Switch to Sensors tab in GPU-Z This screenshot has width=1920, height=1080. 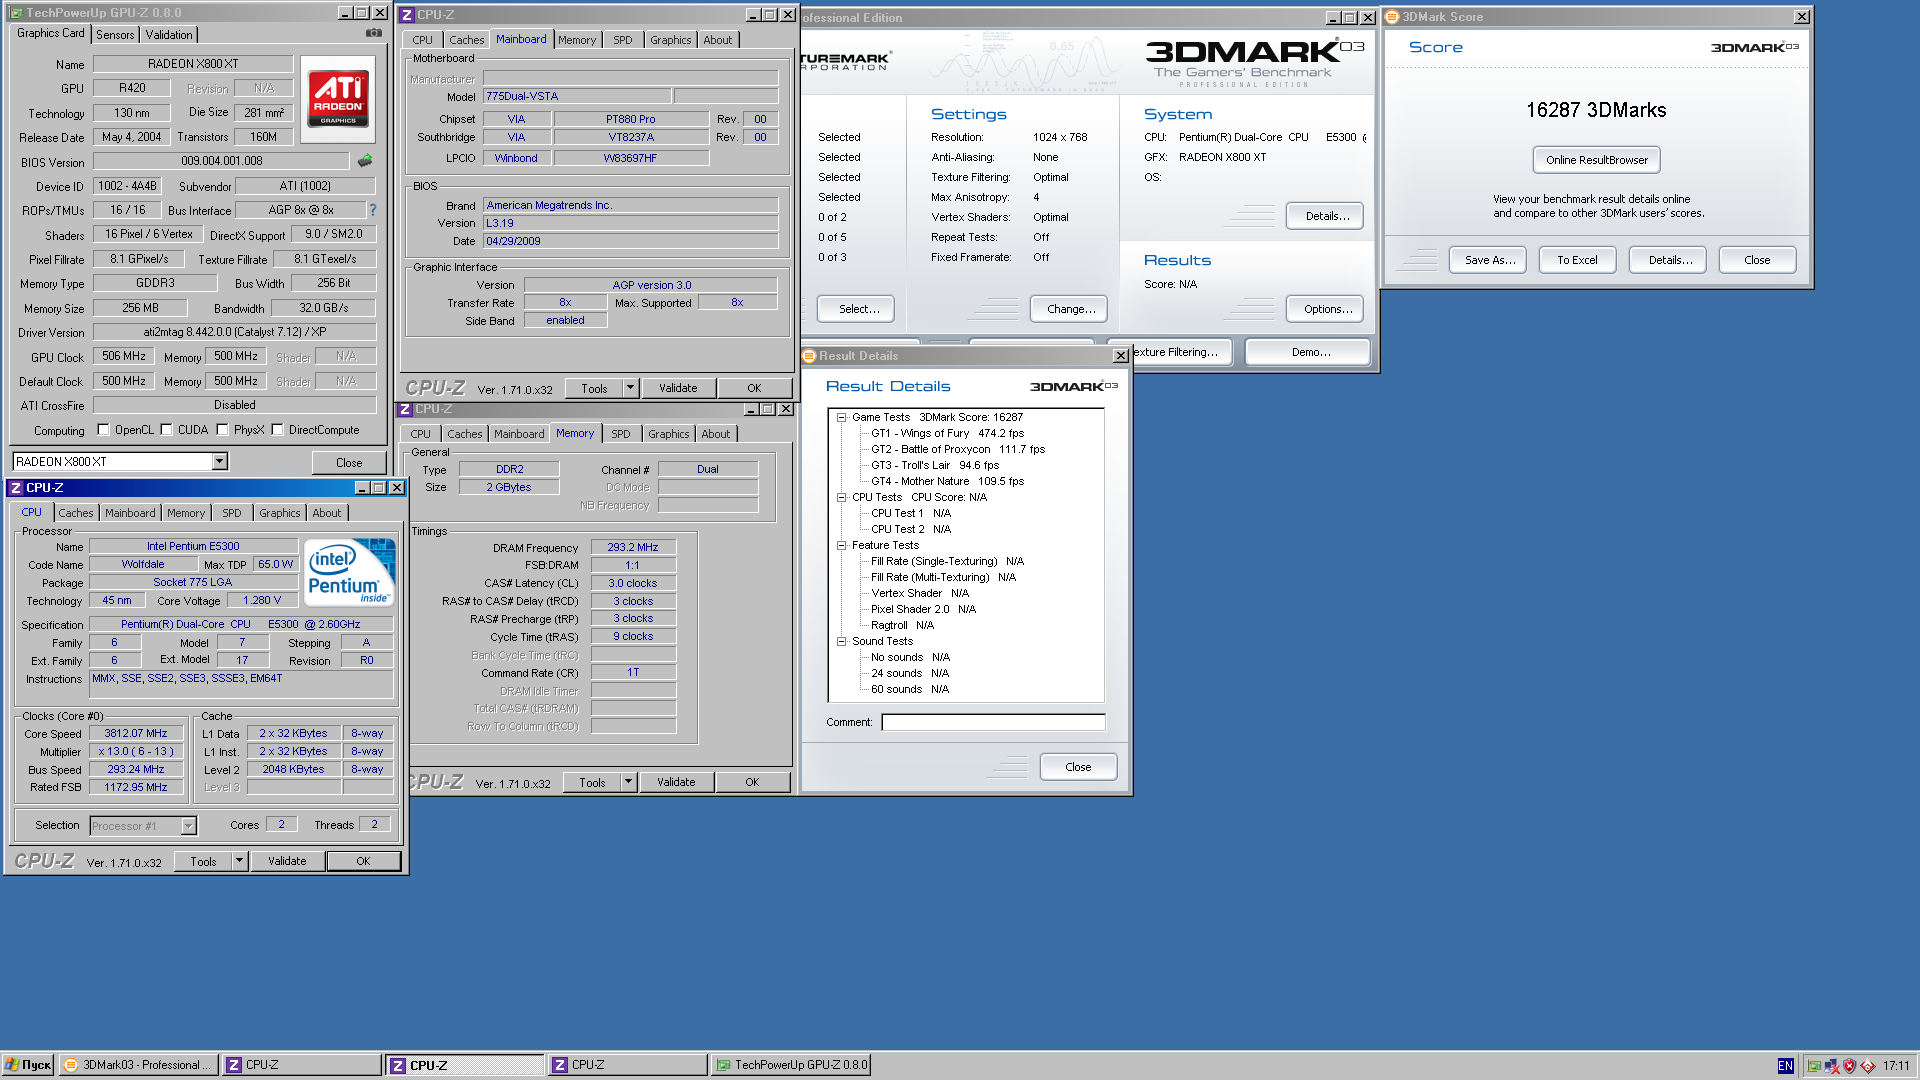click(x=115, y=34)
